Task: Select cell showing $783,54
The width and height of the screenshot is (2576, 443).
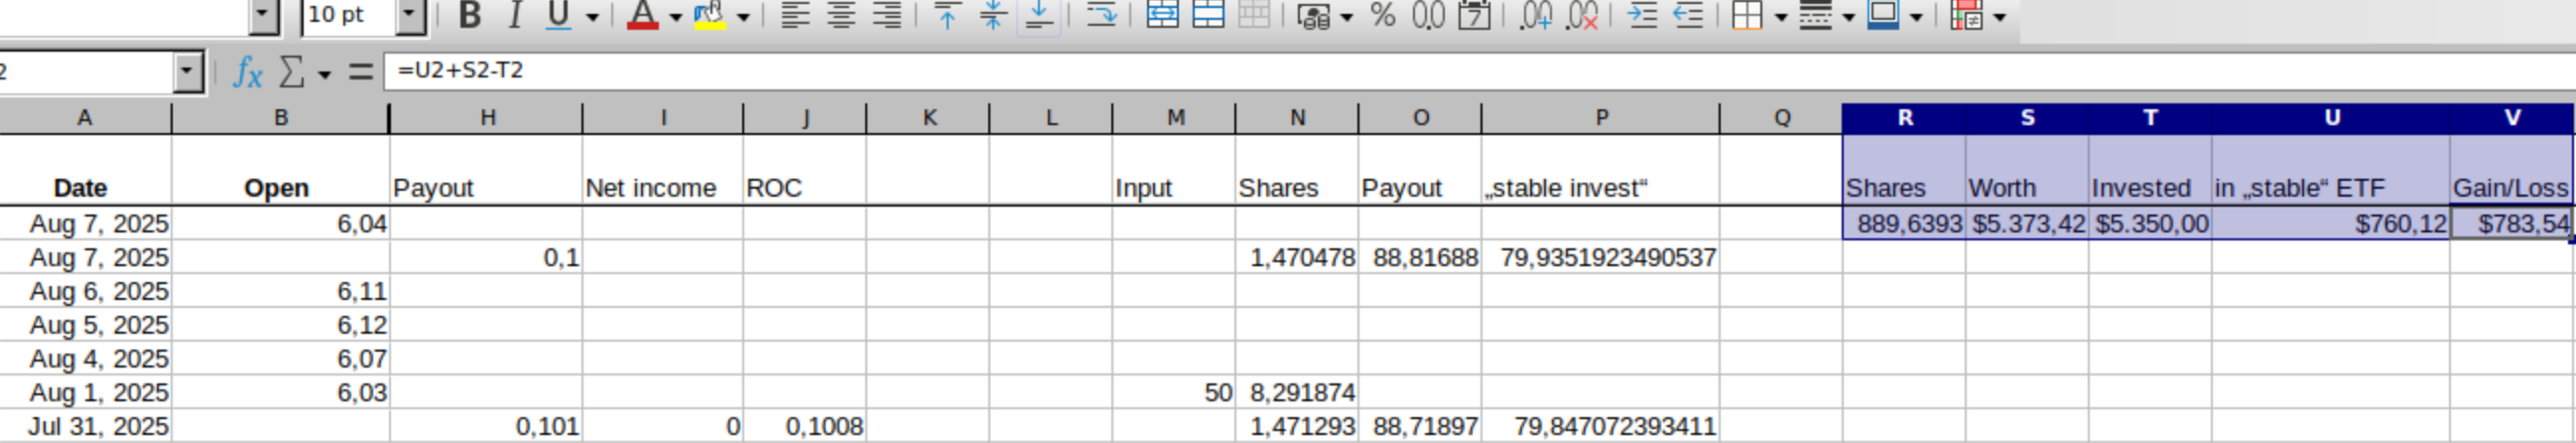Action: click(x=2512, y=223)
